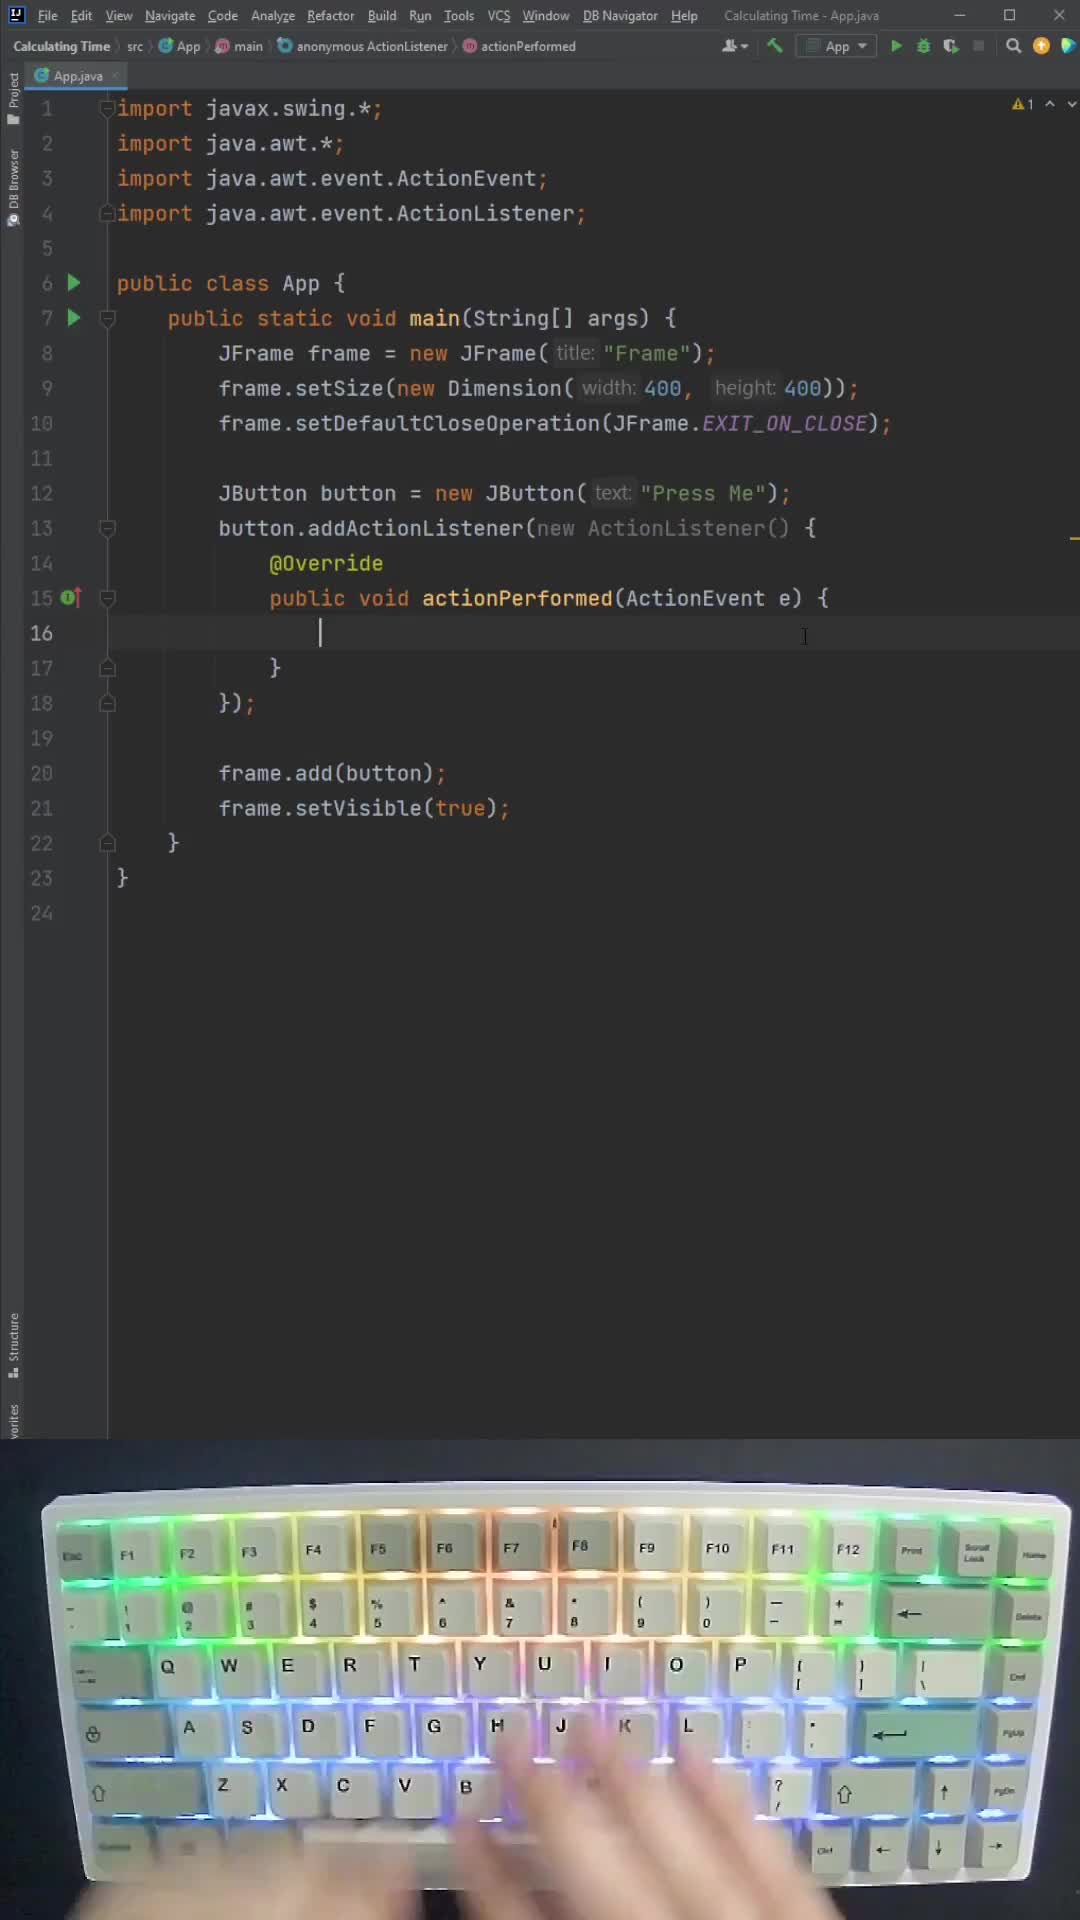Click the green hammer Build Project icon
The height and width of the screenshot is (1920, 1080).
coord(774,46)
